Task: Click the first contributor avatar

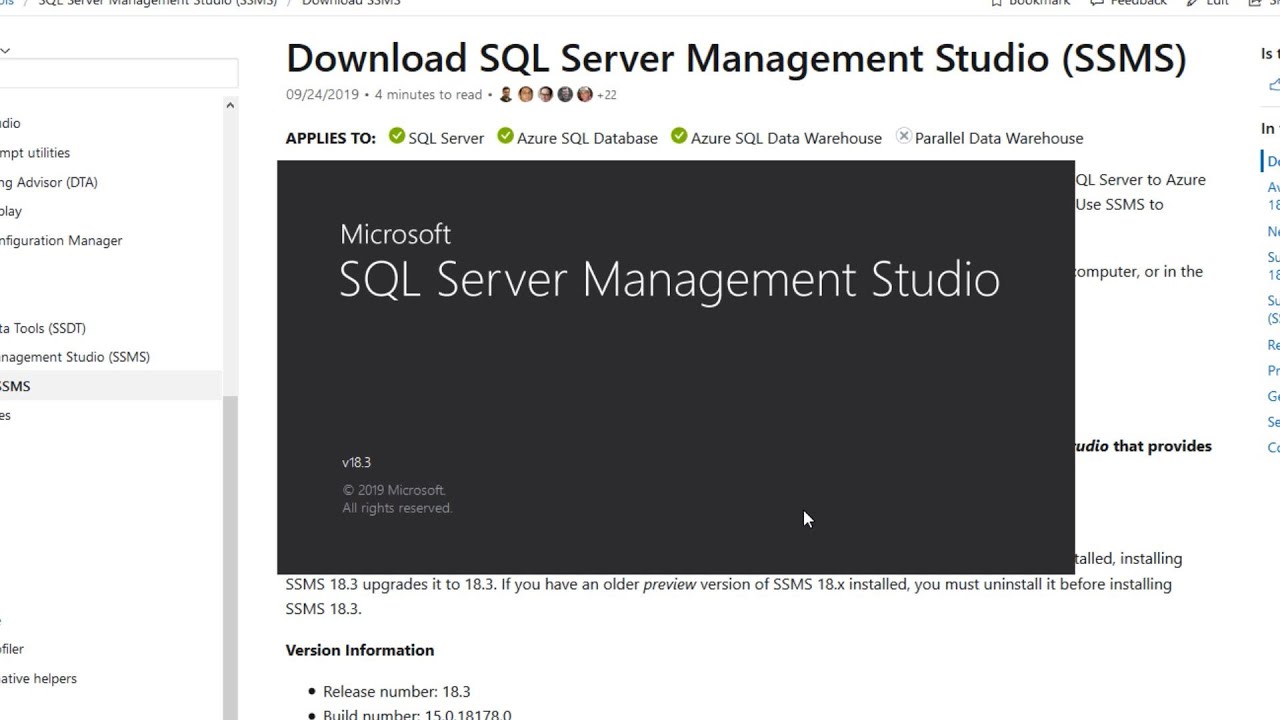Action: (507, 94)
